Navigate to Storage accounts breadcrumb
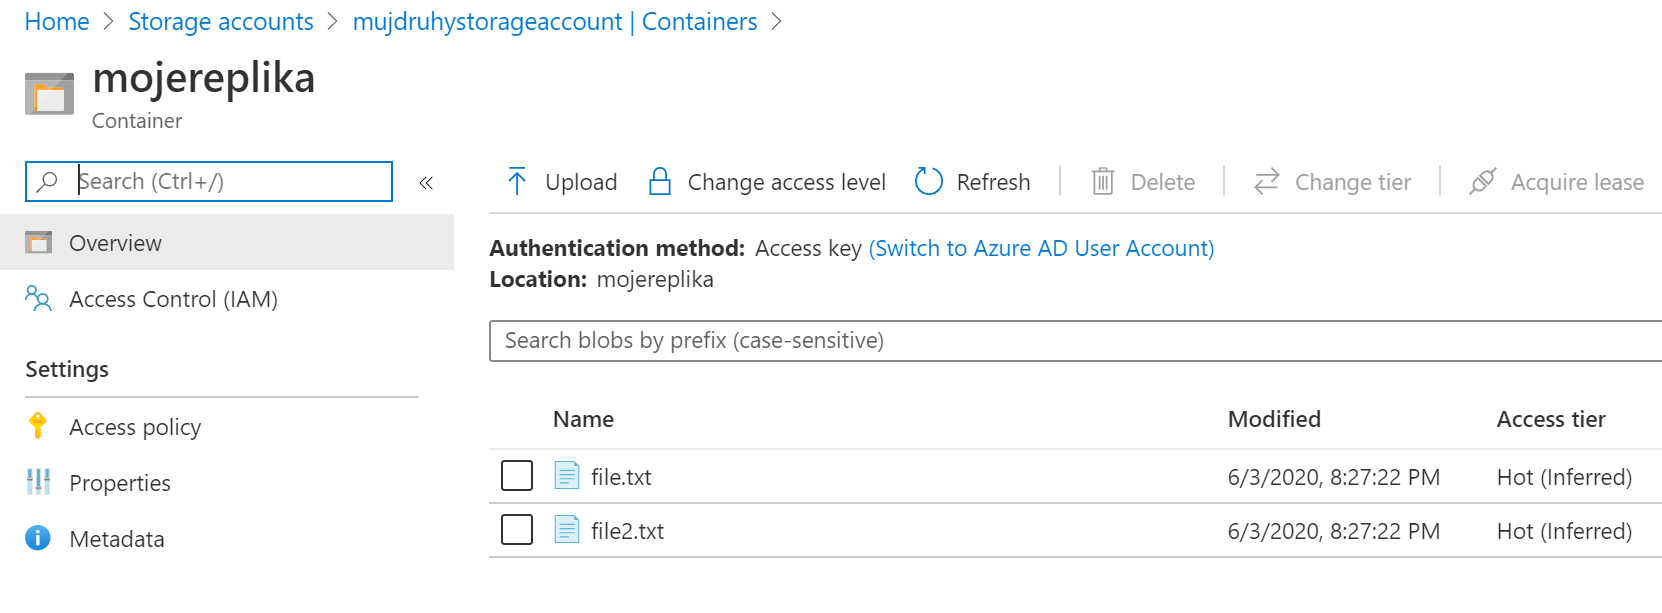Viewport: 1662px width, 613px height. (221, 22)
